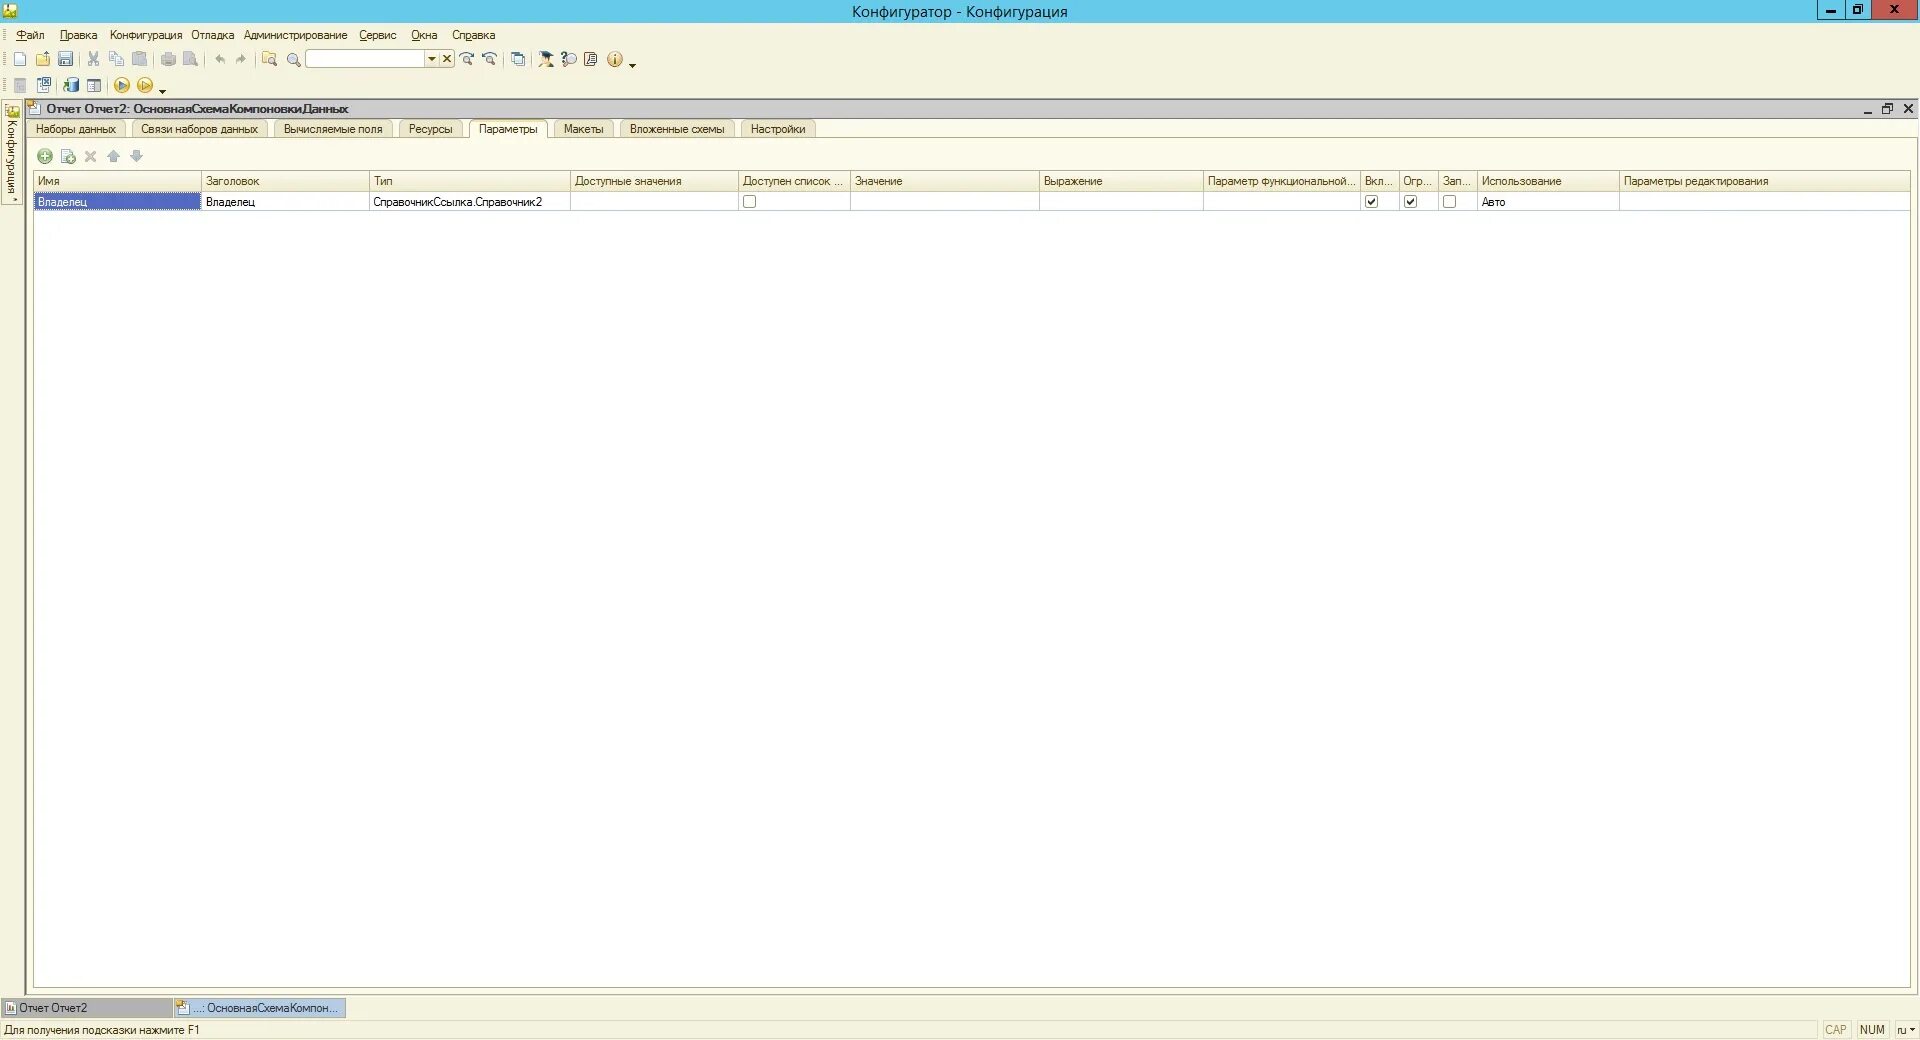The height and width of the screenshot is (1040, 1920).
Task: Open Print preview icon
Action: coord(190,60)
